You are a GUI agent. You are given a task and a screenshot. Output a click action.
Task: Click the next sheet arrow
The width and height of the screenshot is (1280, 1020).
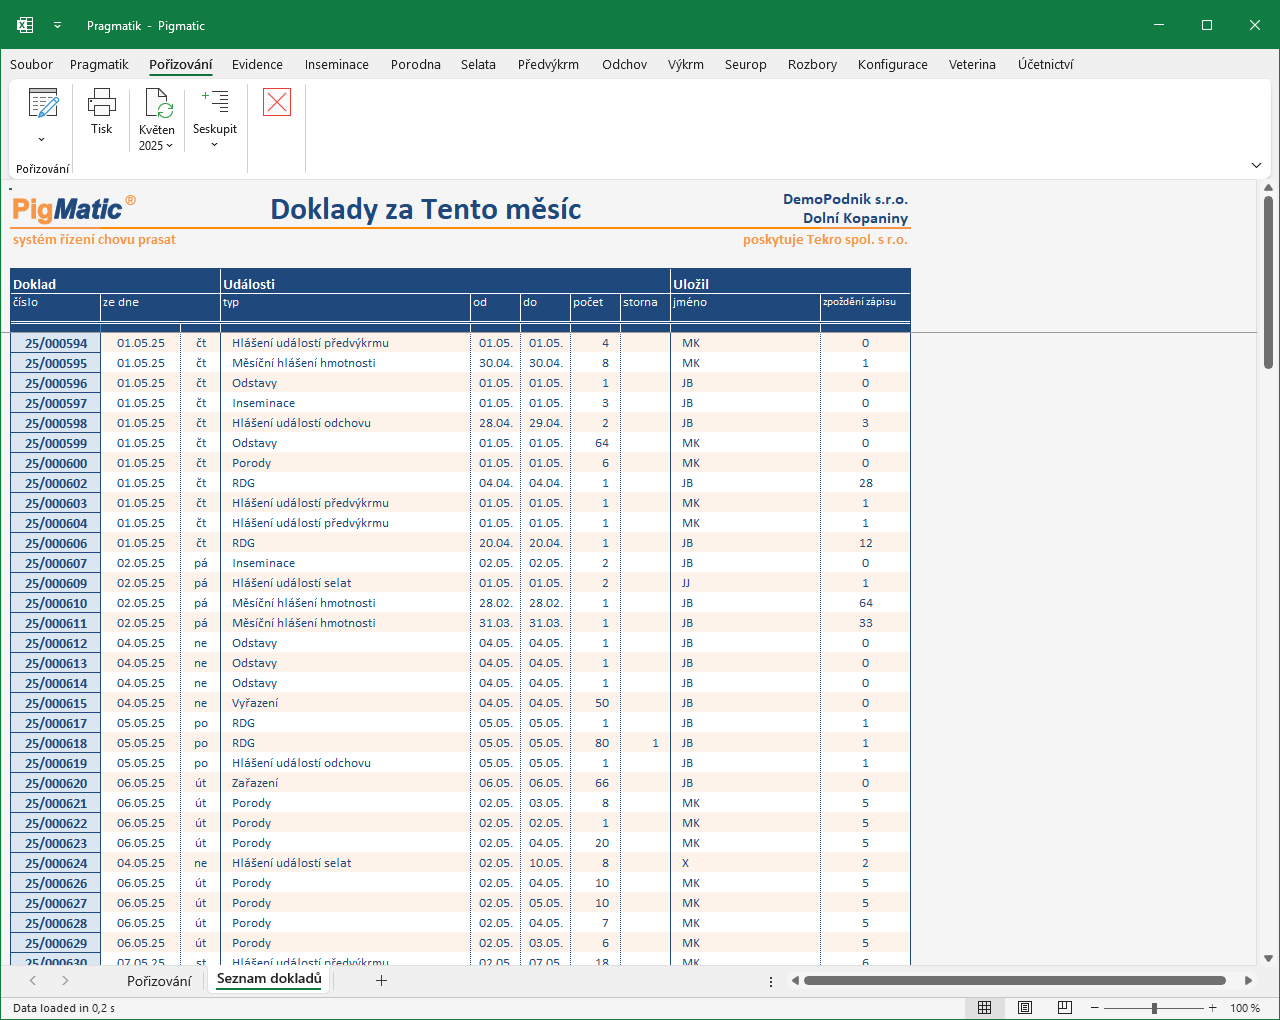[x=65, y=981]
